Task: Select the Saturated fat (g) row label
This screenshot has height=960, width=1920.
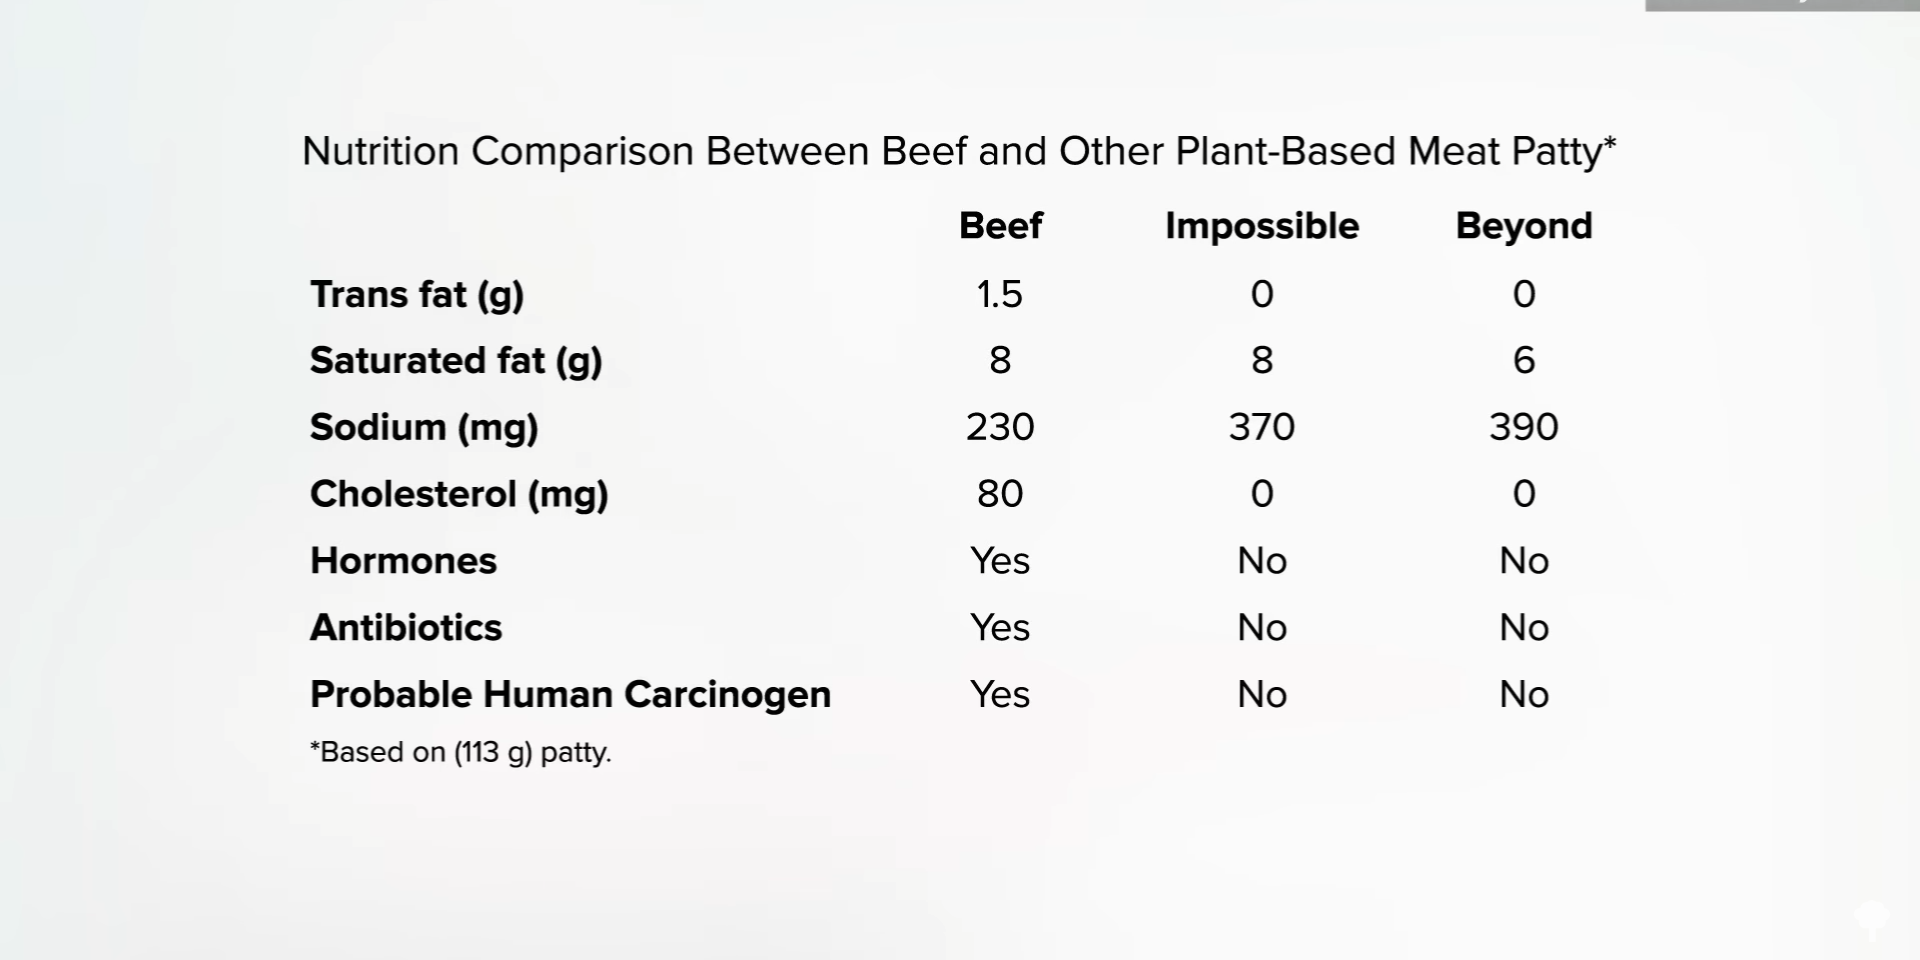Action: click(x=456, y=361)
